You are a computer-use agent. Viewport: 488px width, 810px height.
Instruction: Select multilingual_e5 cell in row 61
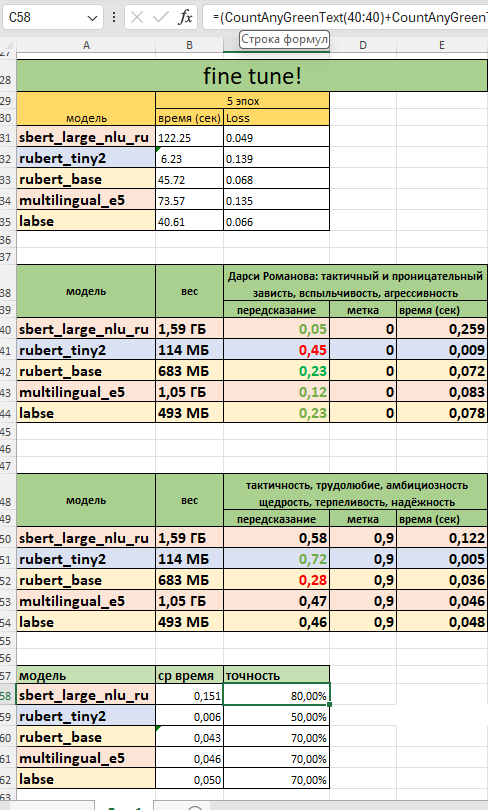click(x=86, y=758)
